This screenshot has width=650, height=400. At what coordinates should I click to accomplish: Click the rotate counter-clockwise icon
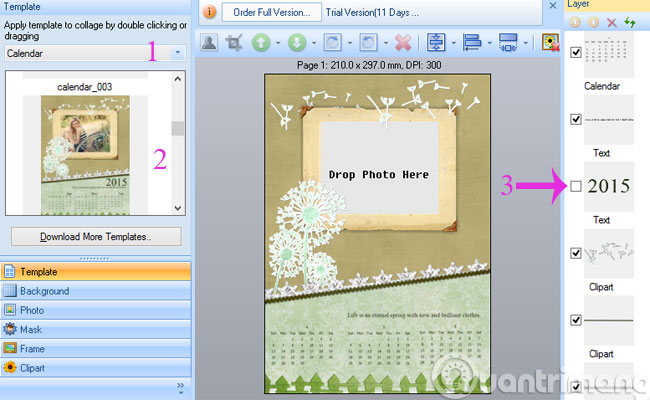point(369,43)
